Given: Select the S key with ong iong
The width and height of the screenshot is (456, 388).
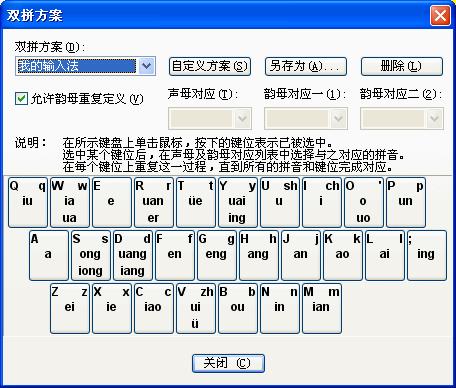Looking at the screenshot, I should [91, 255].
